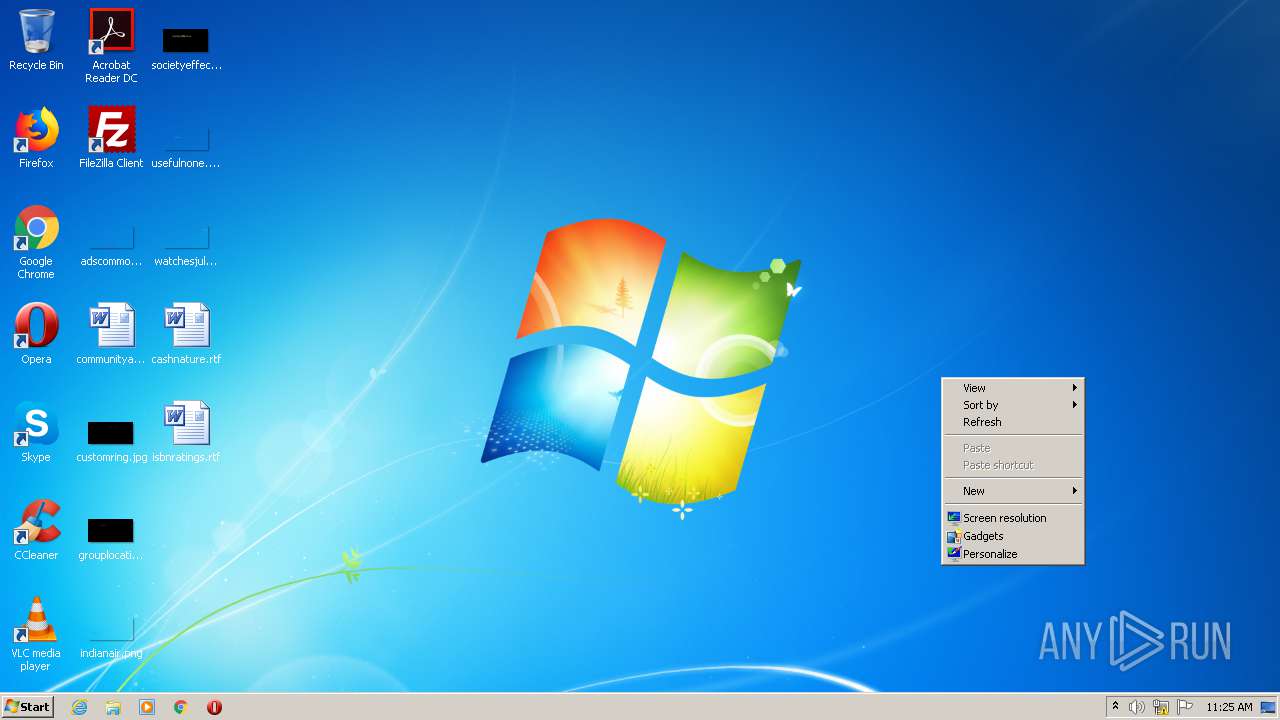Select cashnature.rtf document icon
The width and height of the screenshot is (1280, 720).
(186, 334)
